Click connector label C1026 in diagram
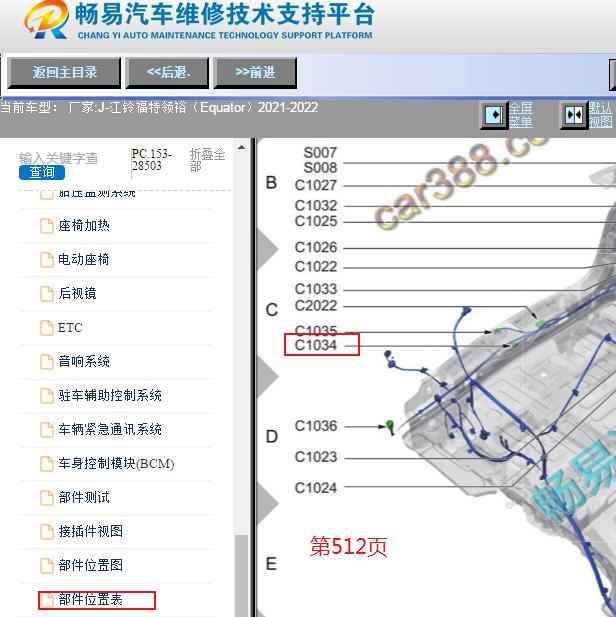616x617 pixels. (316, 247)
